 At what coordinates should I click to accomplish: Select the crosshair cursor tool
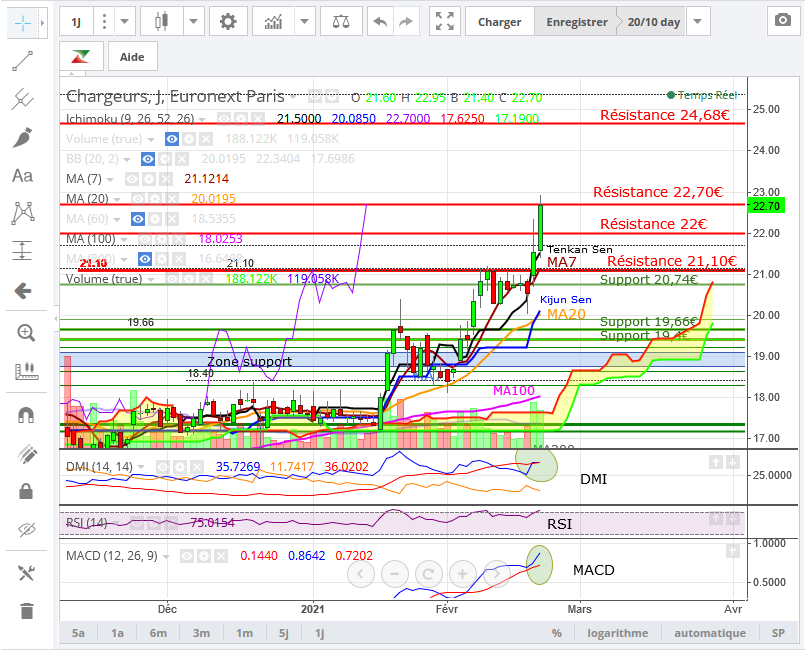point(23,23)
